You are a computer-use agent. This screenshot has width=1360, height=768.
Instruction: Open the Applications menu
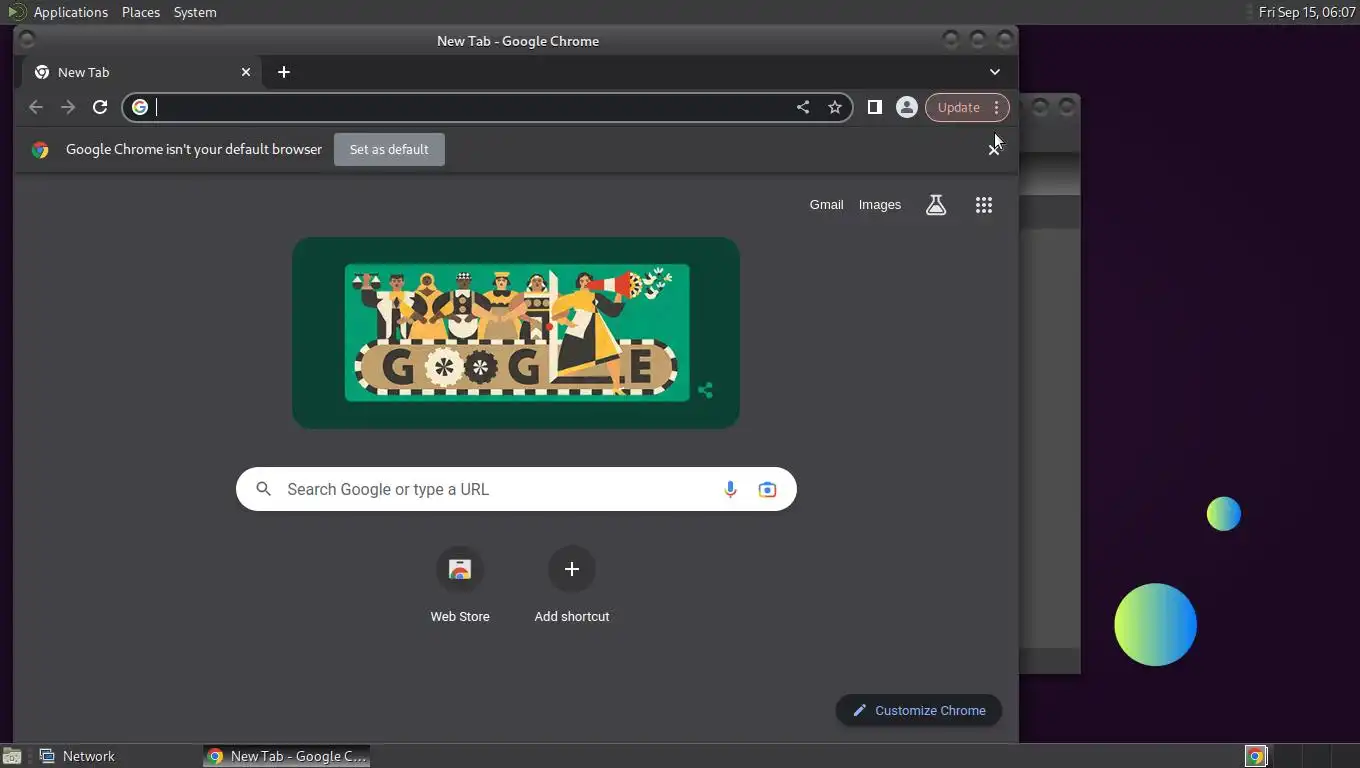(71, 12)
